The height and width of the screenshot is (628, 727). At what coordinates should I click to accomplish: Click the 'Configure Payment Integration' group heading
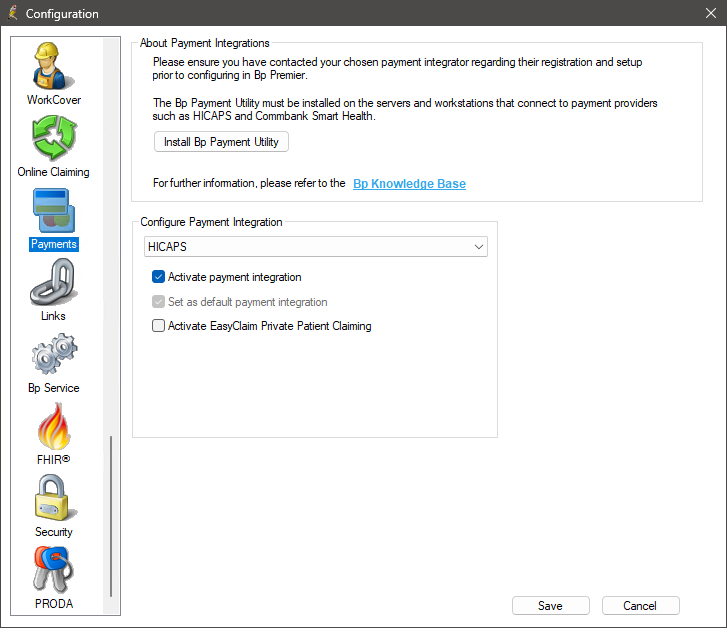coord(211,222)
